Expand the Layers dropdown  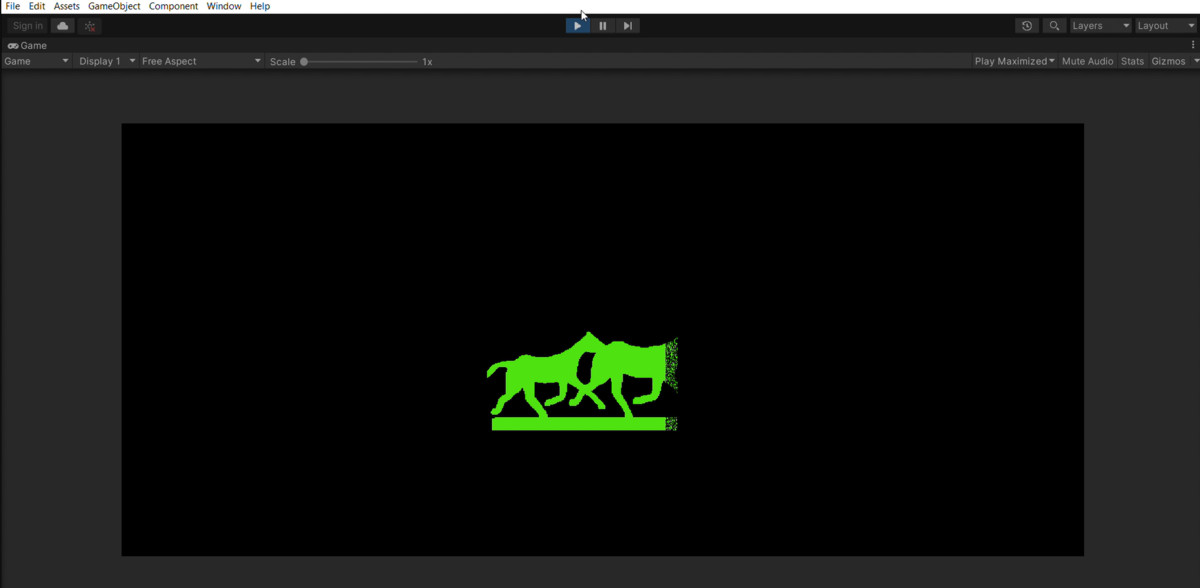click(x=1101, y=26)
